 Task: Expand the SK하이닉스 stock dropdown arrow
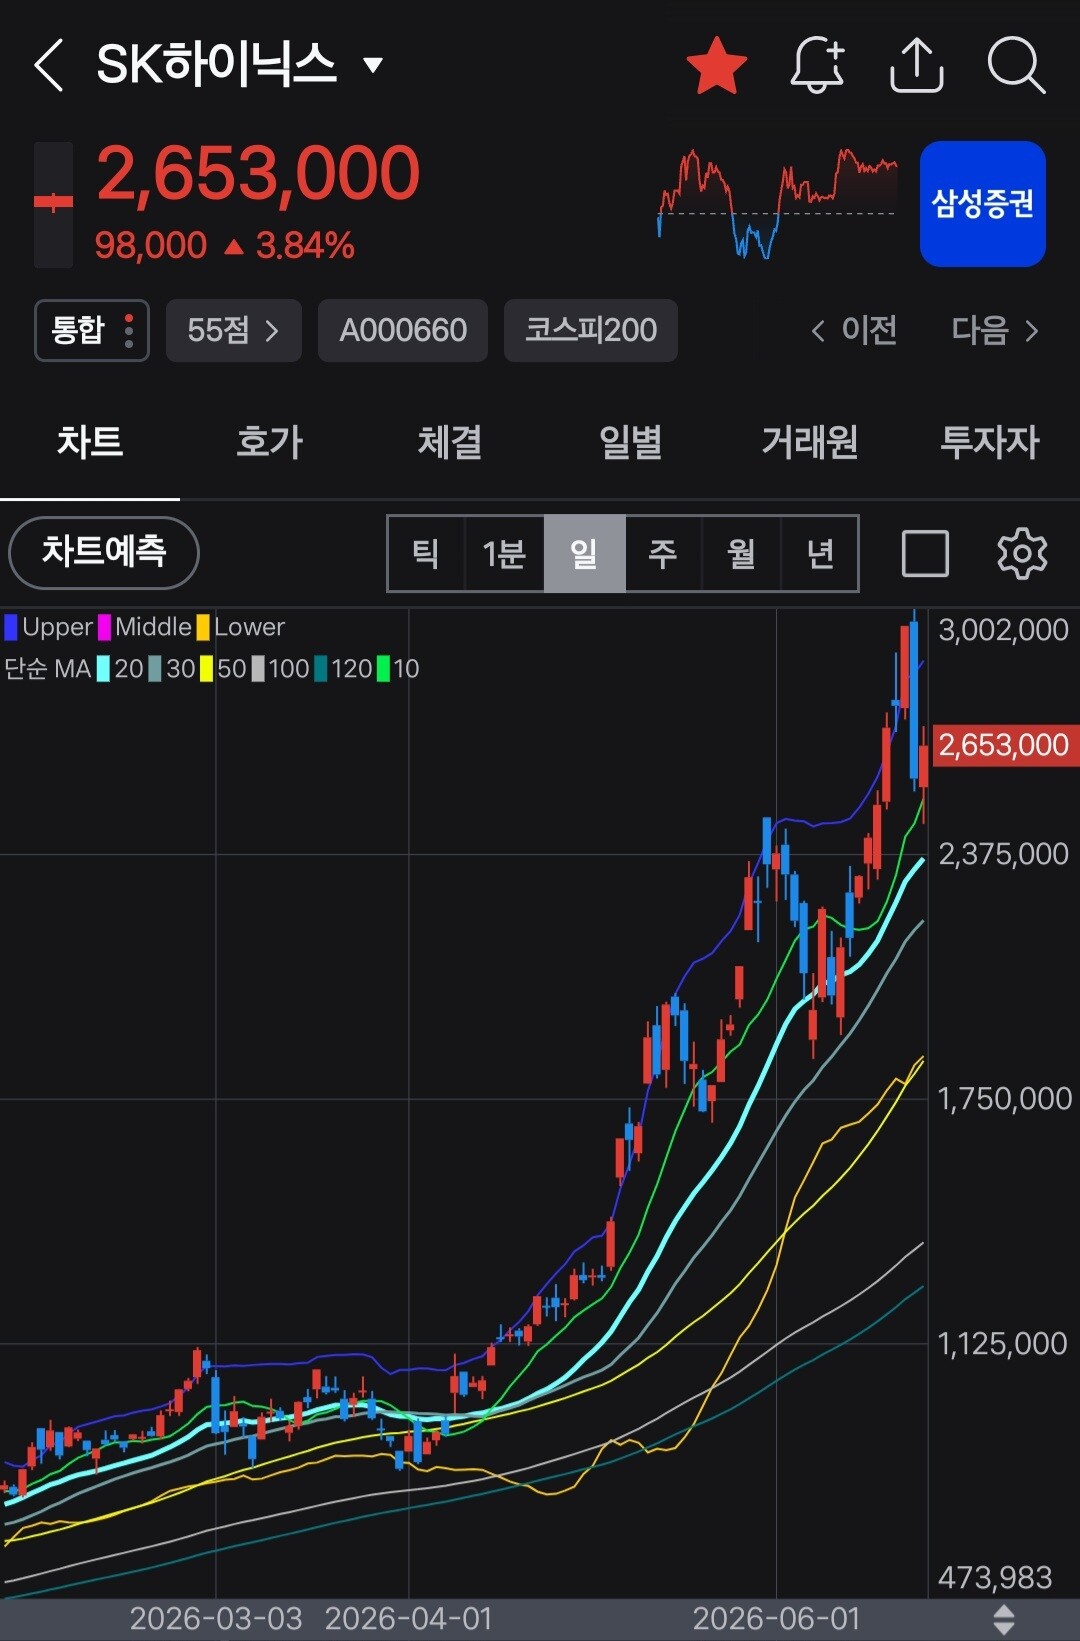pyautogui.click(x=373, y=66)
